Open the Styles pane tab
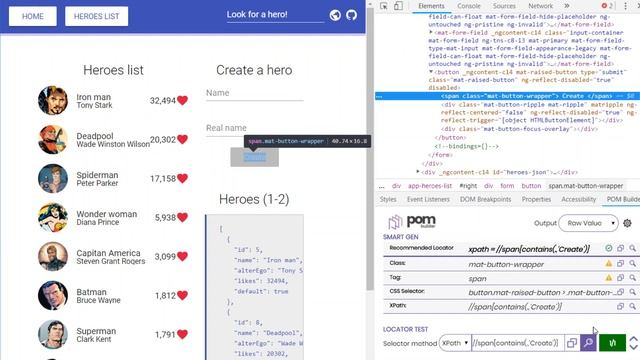The width and height of the screenshot is (640, 360). tap(388, 199)
